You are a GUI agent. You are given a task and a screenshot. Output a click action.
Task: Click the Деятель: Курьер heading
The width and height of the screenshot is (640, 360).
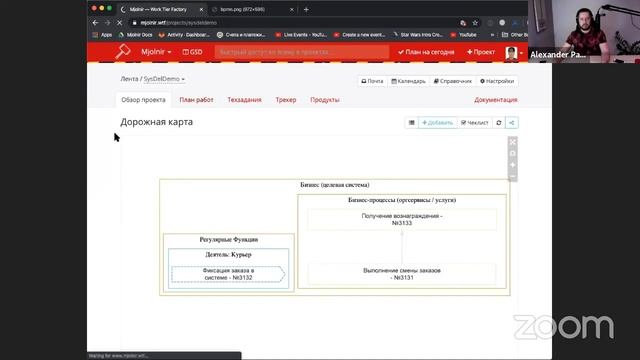[x=228, y=254]
